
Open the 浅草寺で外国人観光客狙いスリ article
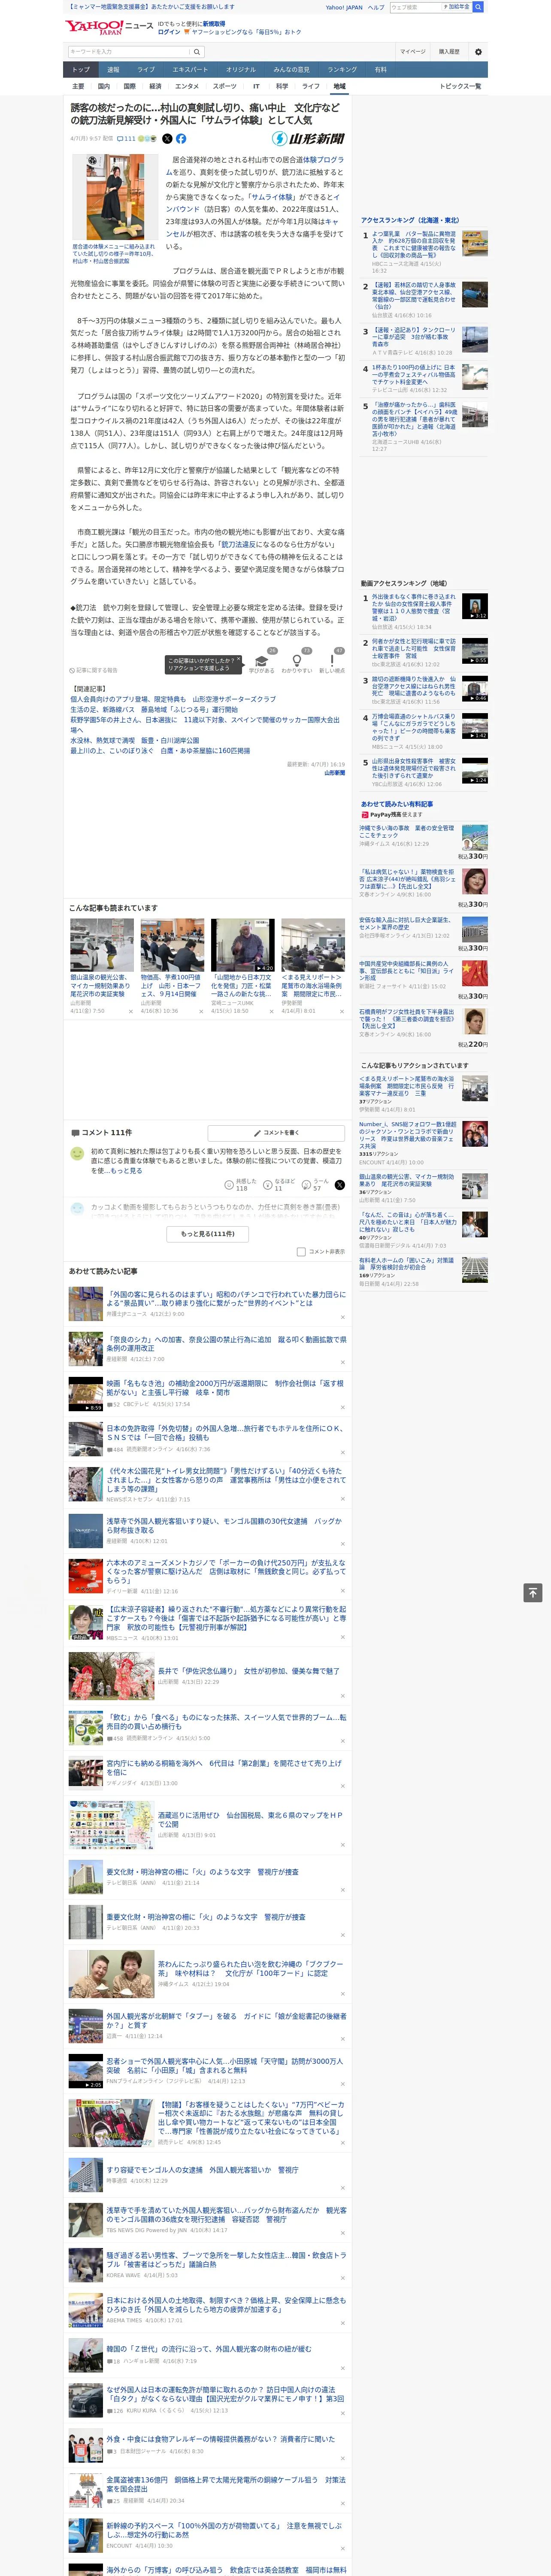tap(224, 1525)
